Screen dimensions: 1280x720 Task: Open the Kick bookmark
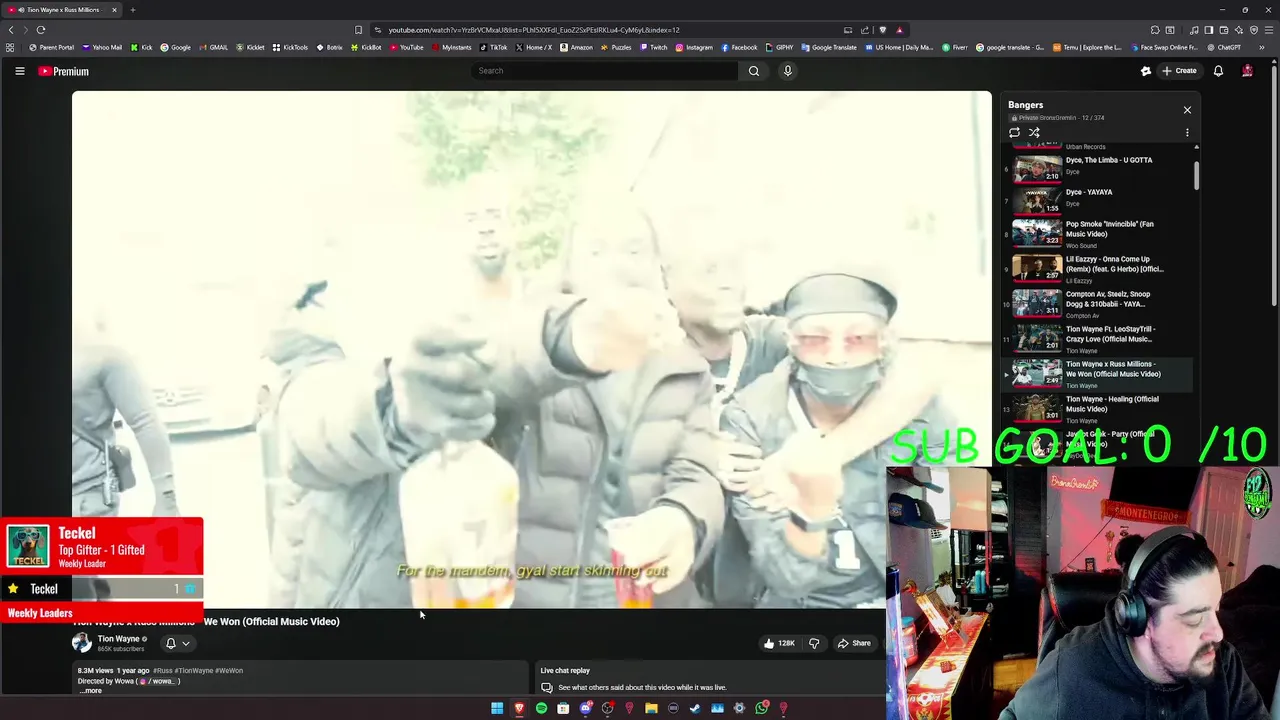tap(141, 47)
